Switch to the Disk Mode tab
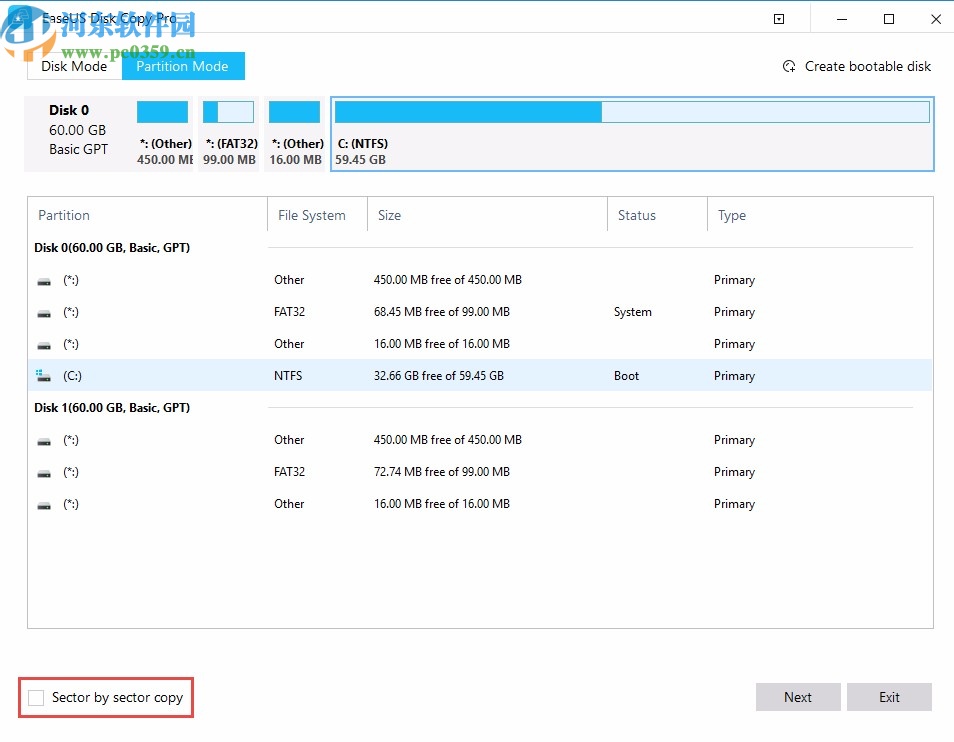Image resolution: width=954 pixels, height=742 pixels. (74, 66)
